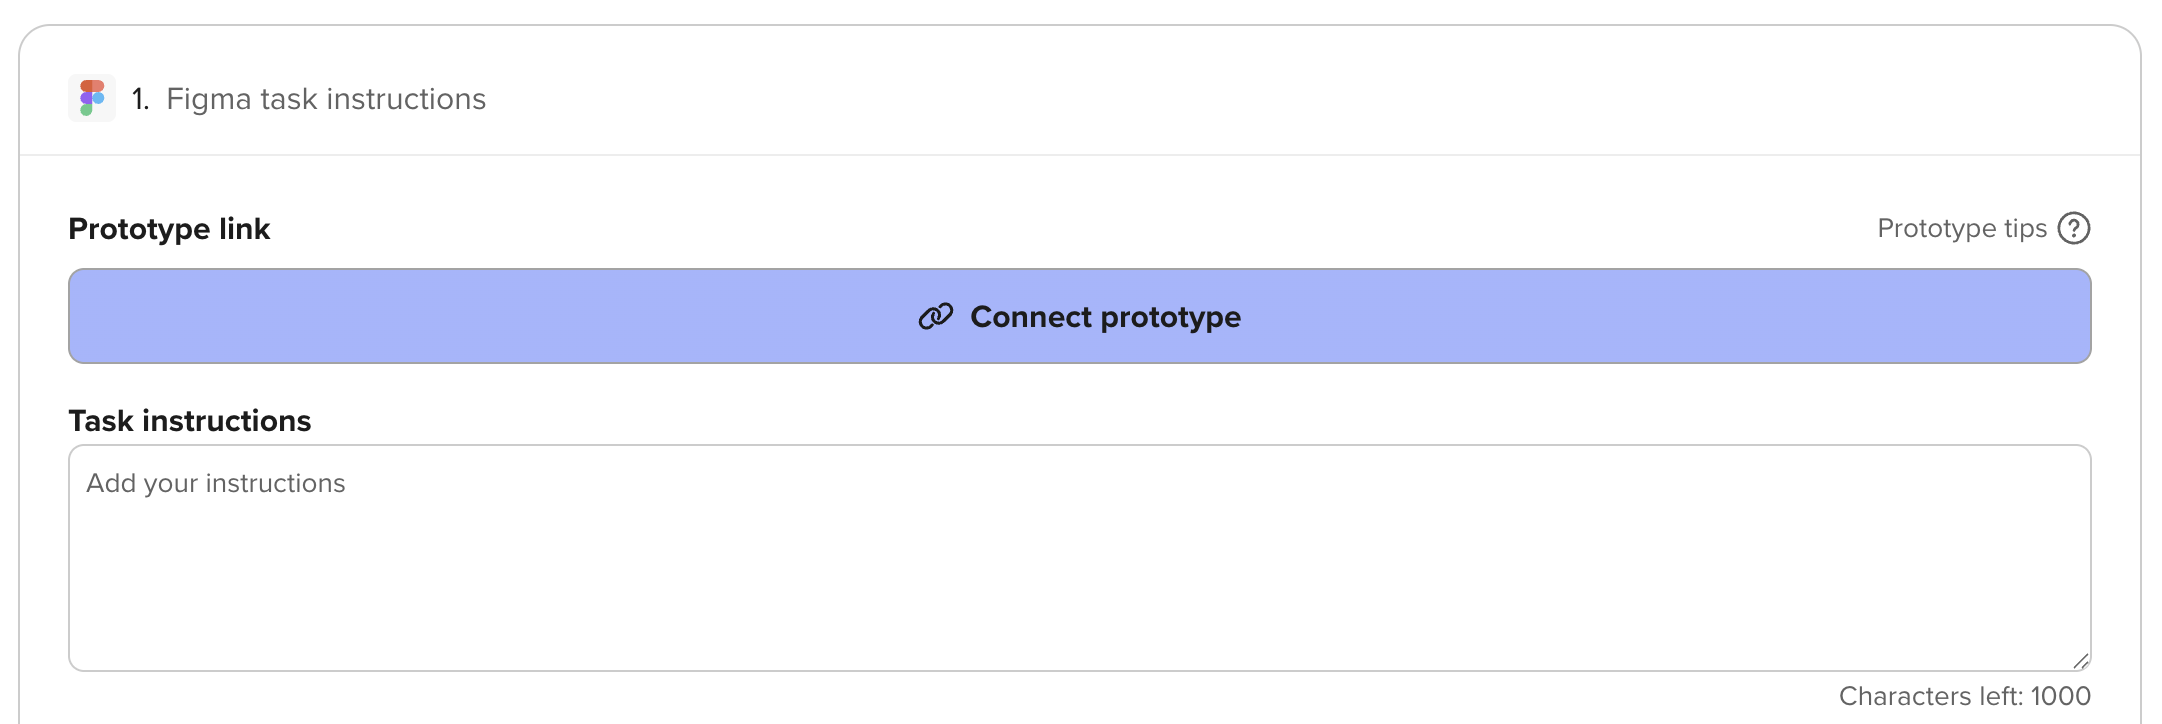The height and width of the screenshot is (724, 2162).
Task: Click the word "tips" in Prototype tips
Action: pos(2025,229)
